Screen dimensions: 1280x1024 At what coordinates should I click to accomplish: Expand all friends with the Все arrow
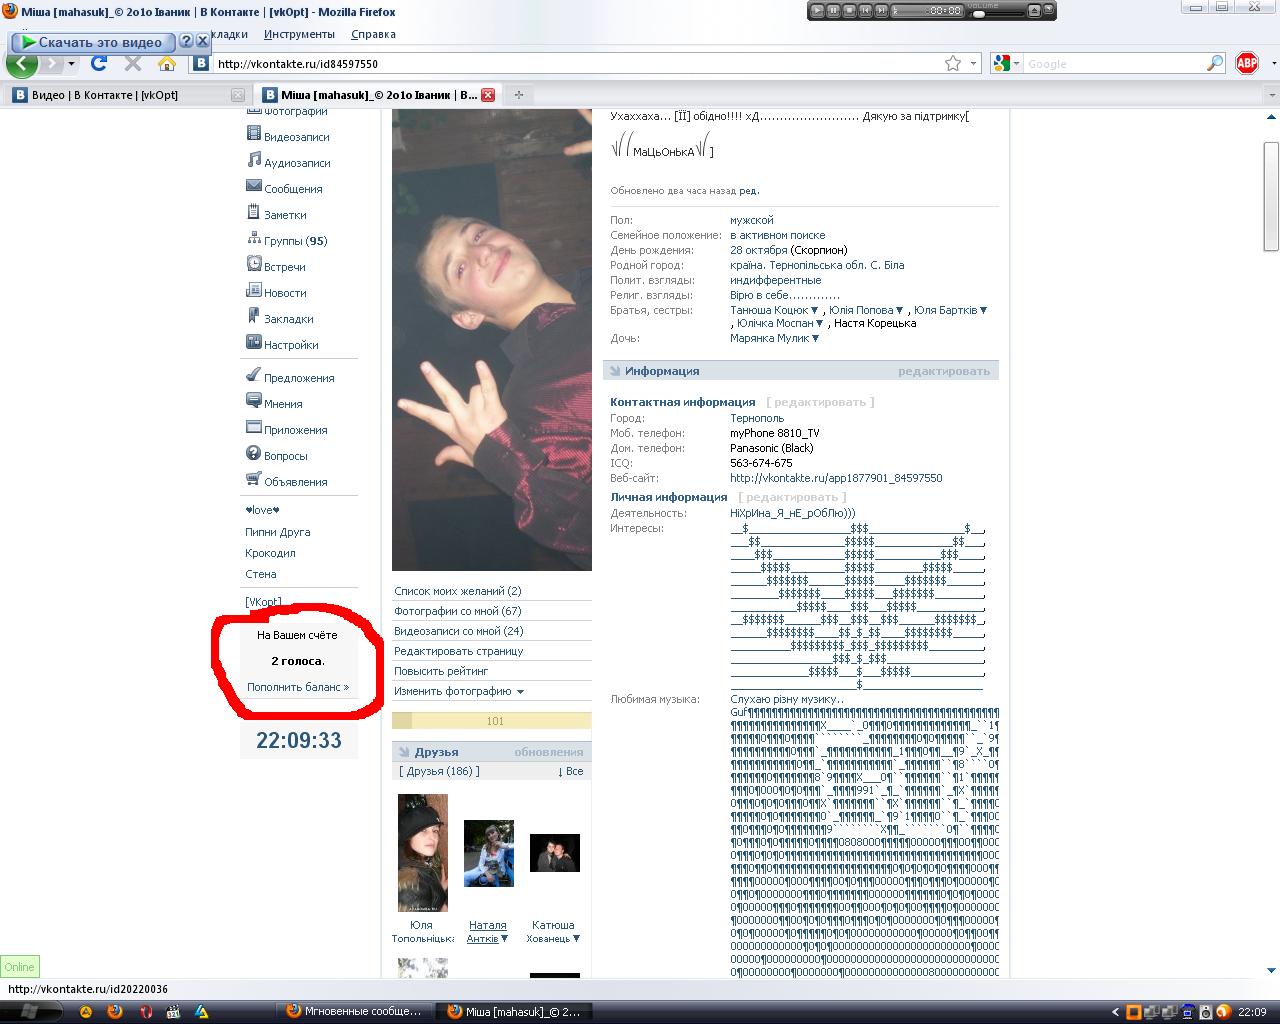tap(570, 771)
